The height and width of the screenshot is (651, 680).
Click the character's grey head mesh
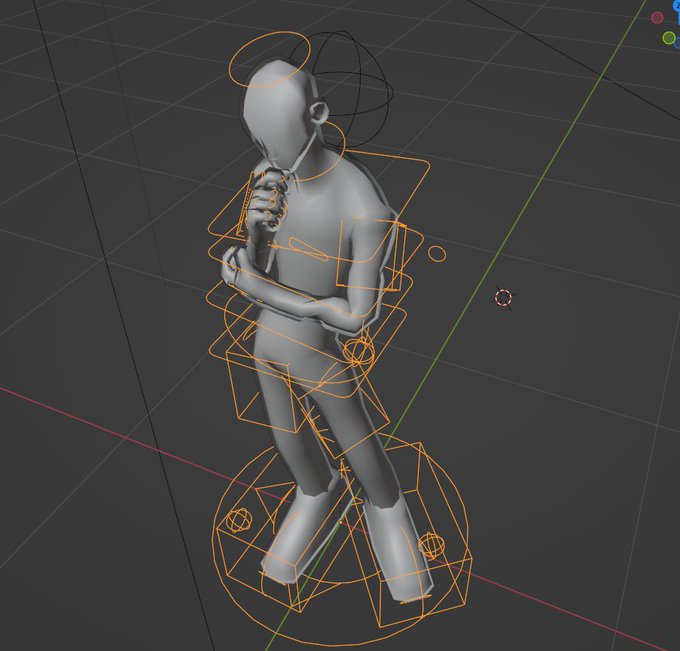(278, 113)
